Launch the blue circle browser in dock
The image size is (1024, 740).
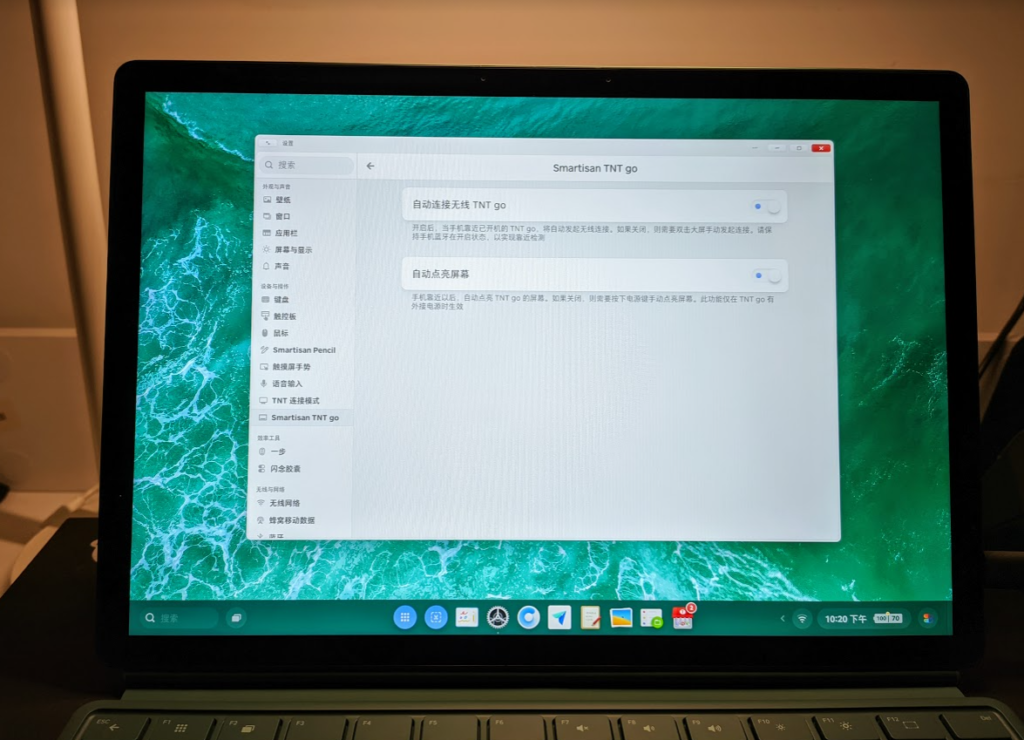[x=528, y=617]
